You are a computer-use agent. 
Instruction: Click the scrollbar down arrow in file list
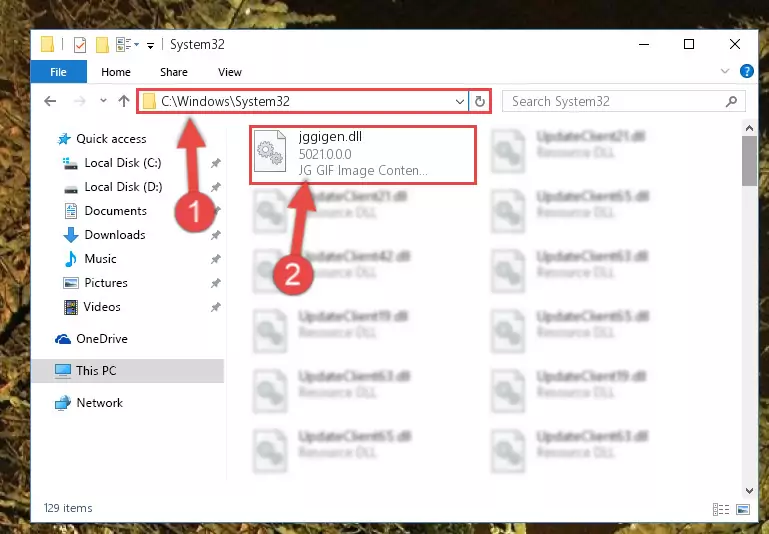click(749, 490)
